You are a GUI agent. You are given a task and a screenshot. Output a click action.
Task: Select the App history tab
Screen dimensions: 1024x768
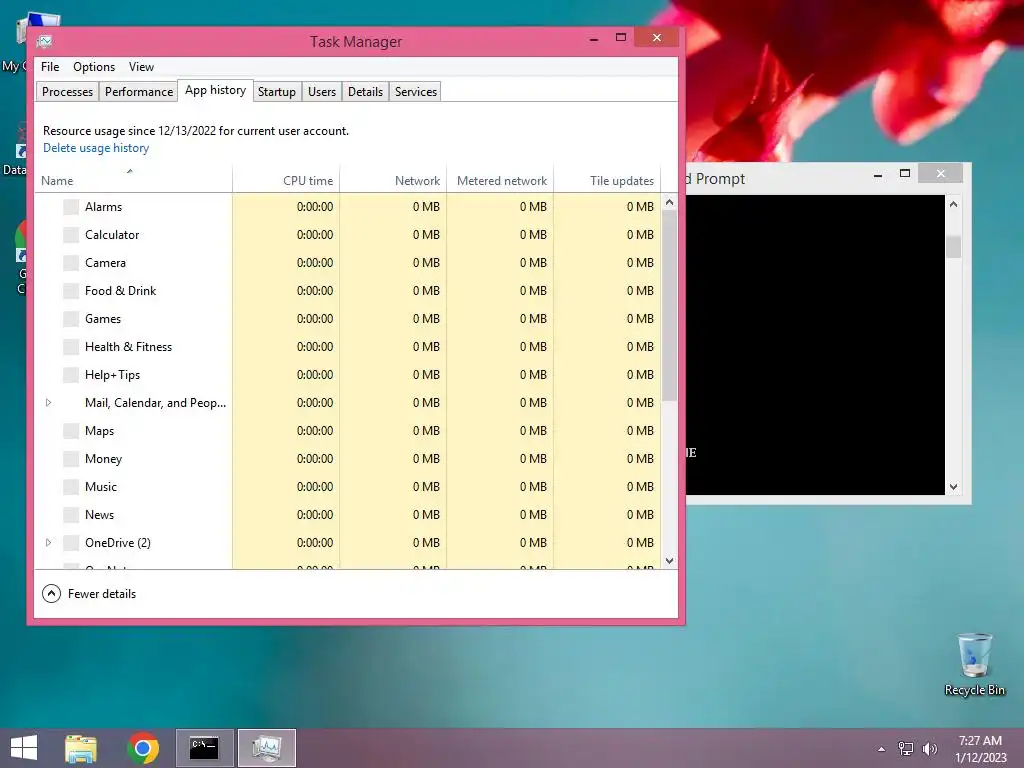point(216,91)
